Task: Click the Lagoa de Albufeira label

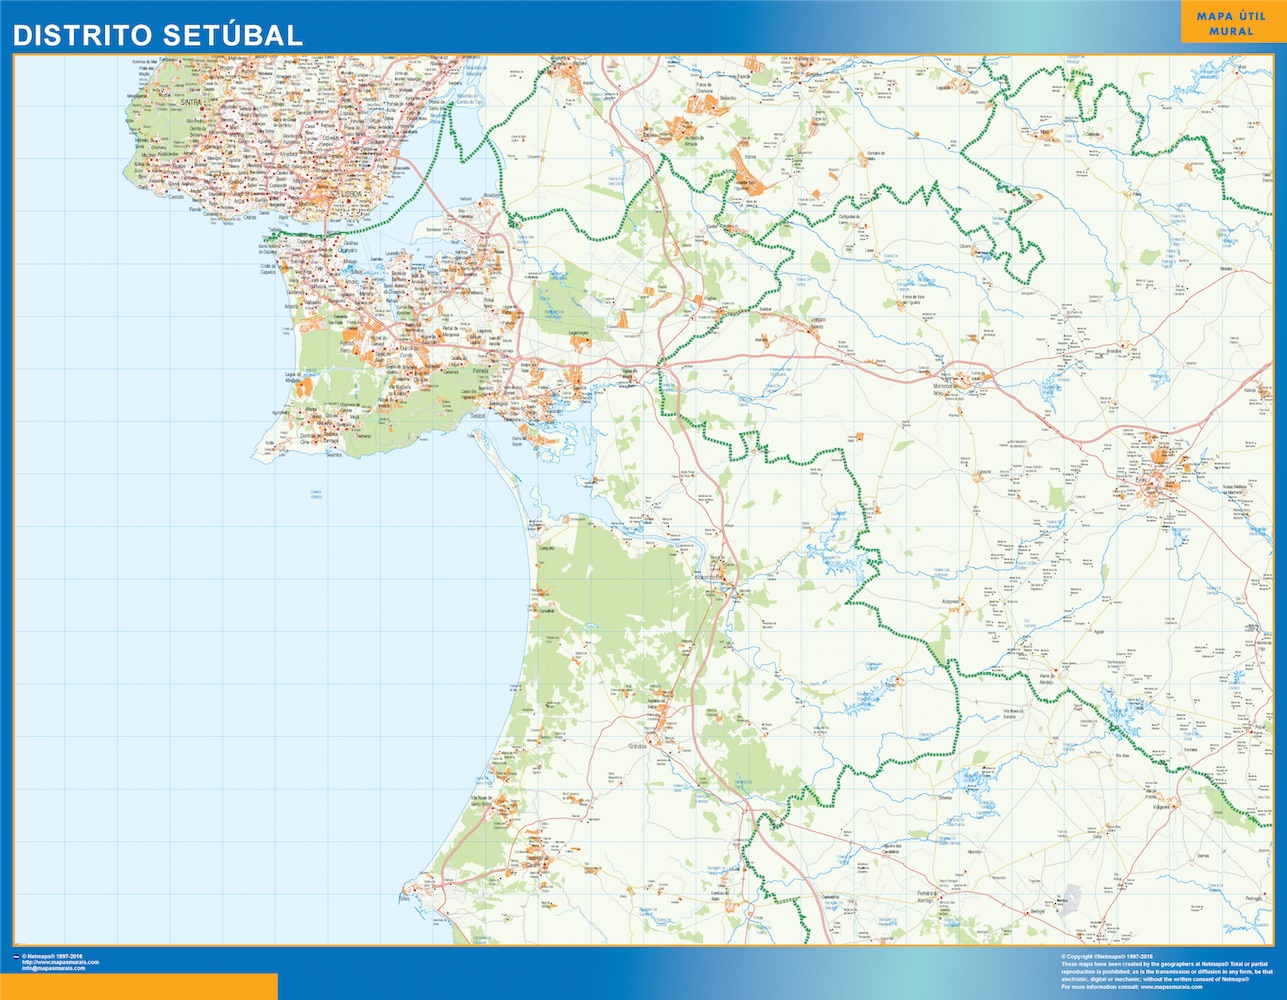Action: 292,378
